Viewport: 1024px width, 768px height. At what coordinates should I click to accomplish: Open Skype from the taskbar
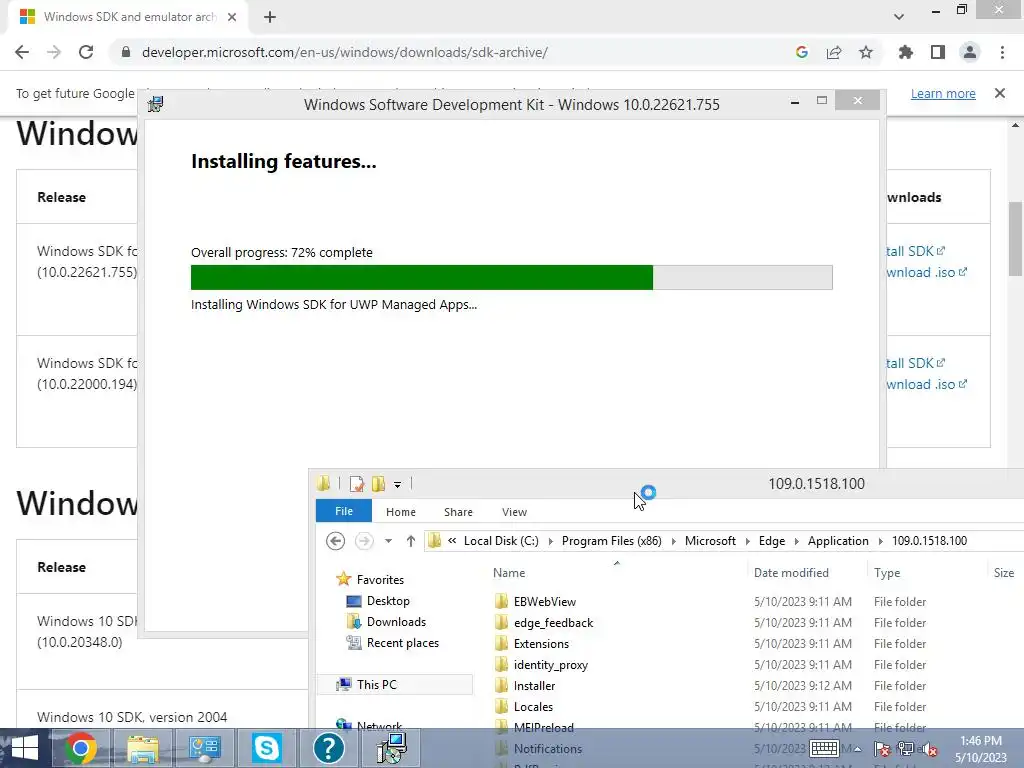coord(266,748)
